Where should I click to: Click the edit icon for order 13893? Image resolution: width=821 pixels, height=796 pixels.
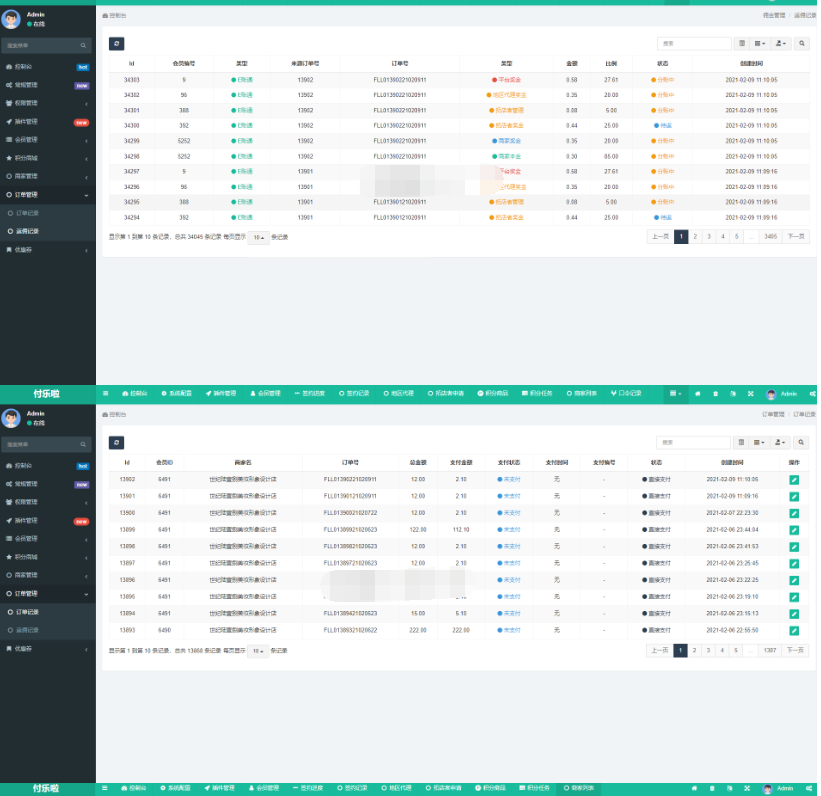tap(794, 630)
